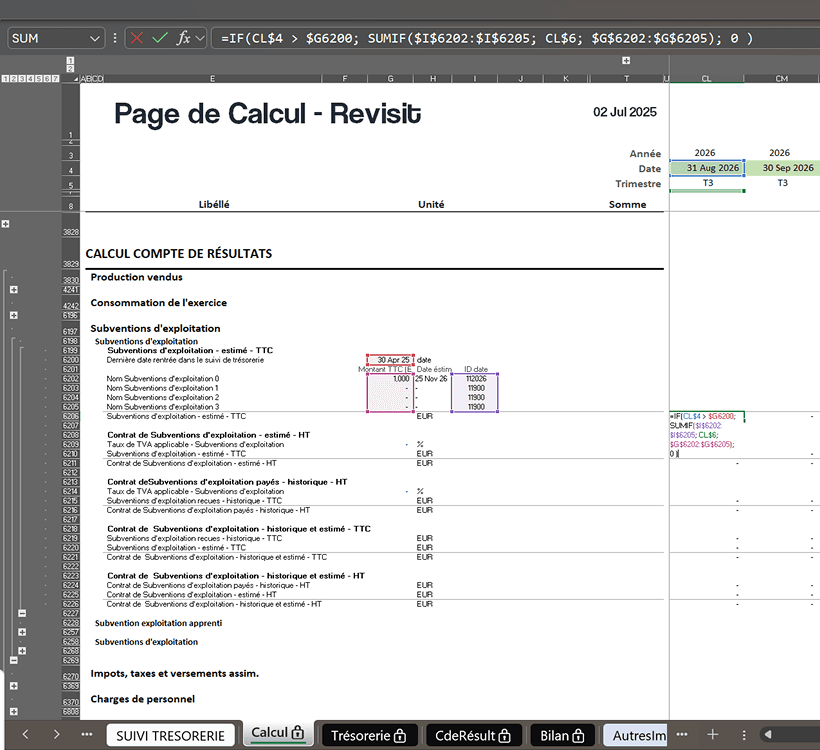Show row outline level 1
820x750 pixels.
point(4,78)
